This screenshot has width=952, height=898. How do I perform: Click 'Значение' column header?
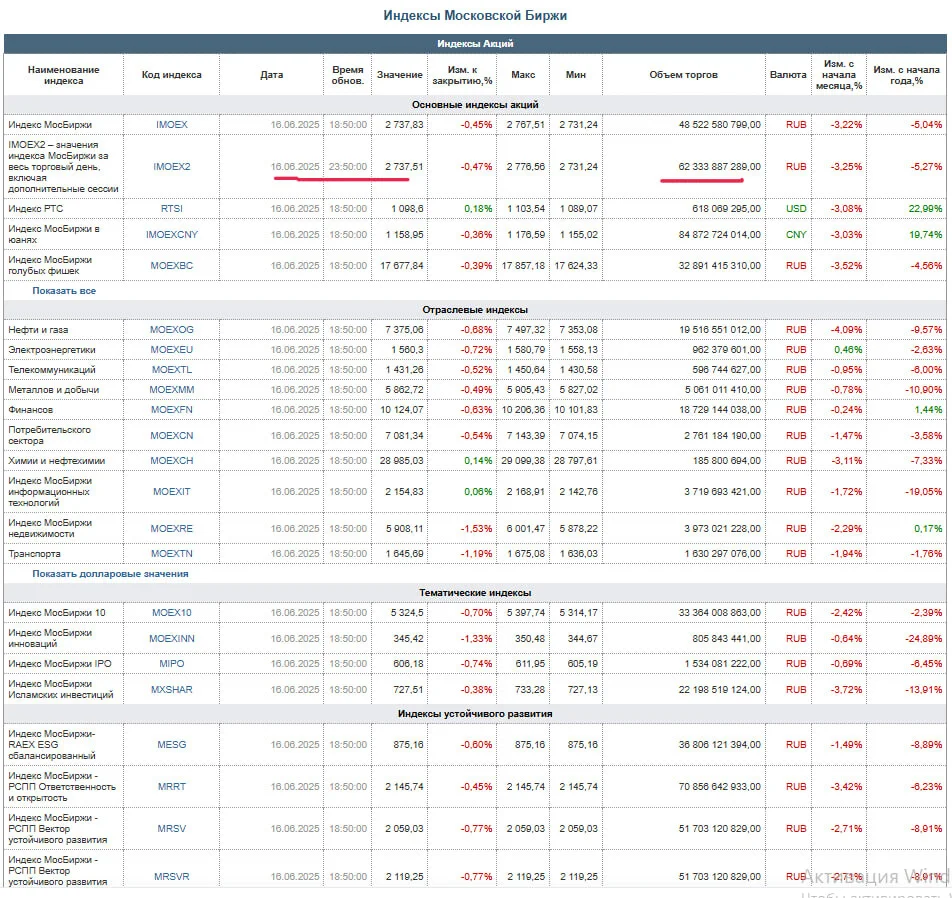pos(400,75)
